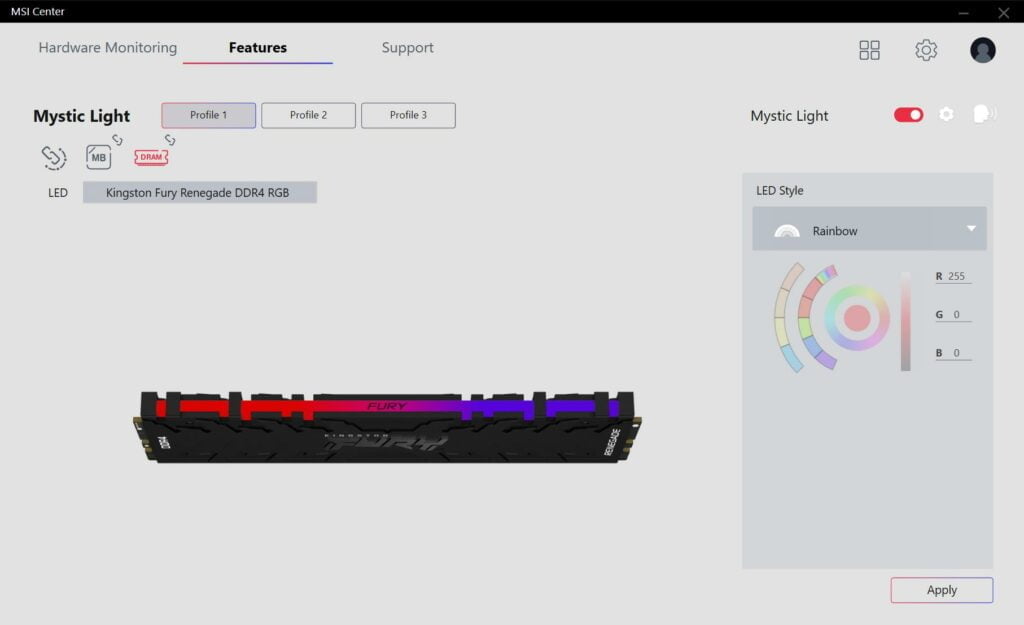Screen dimensions: 1024x625
Task: Click the voice control head icon
Action: click(x=983, y=115)
